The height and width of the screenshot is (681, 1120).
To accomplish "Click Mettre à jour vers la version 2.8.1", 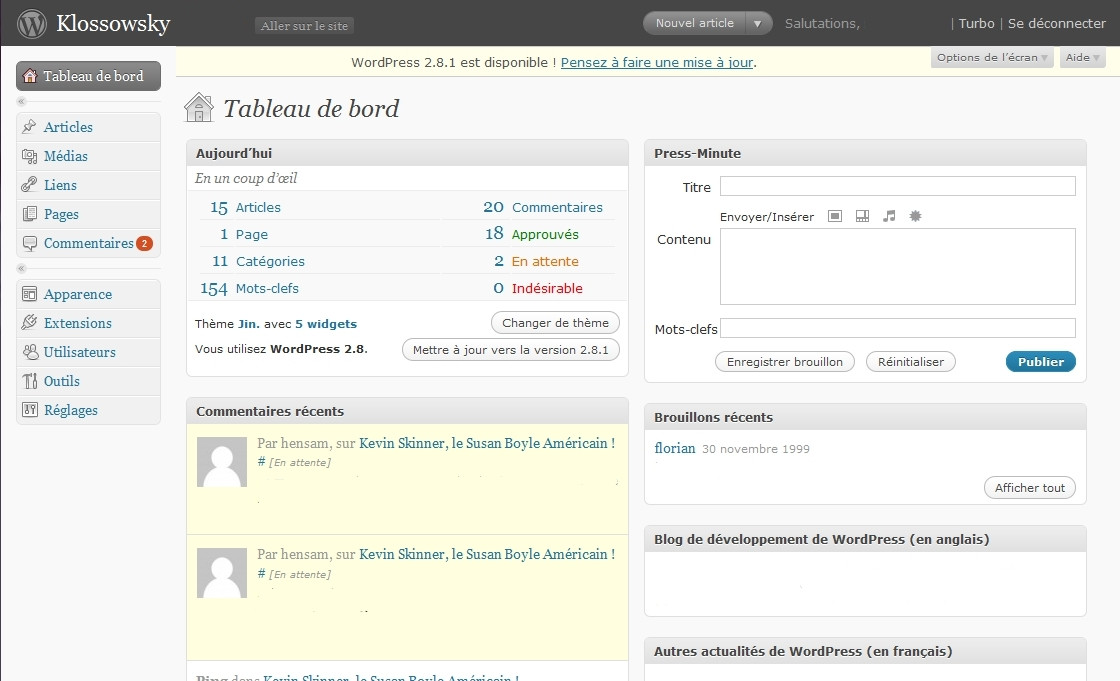I will click(511, 349).
